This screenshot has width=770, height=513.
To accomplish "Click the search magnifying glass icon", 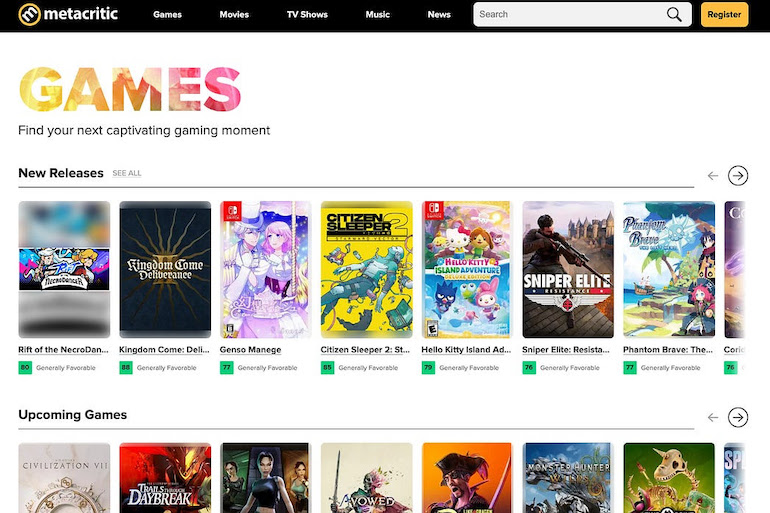I will pos(676,15).
